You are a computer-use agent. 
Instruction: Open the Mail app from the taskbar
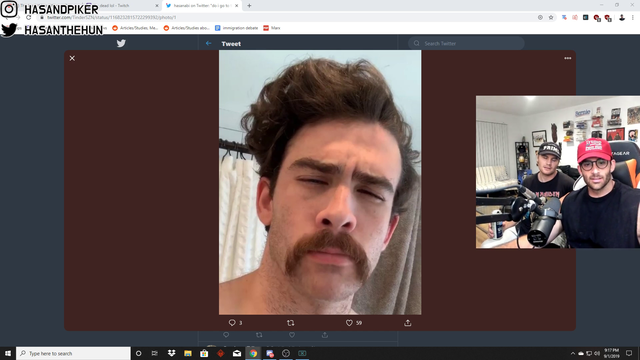[x=237, y=353]
